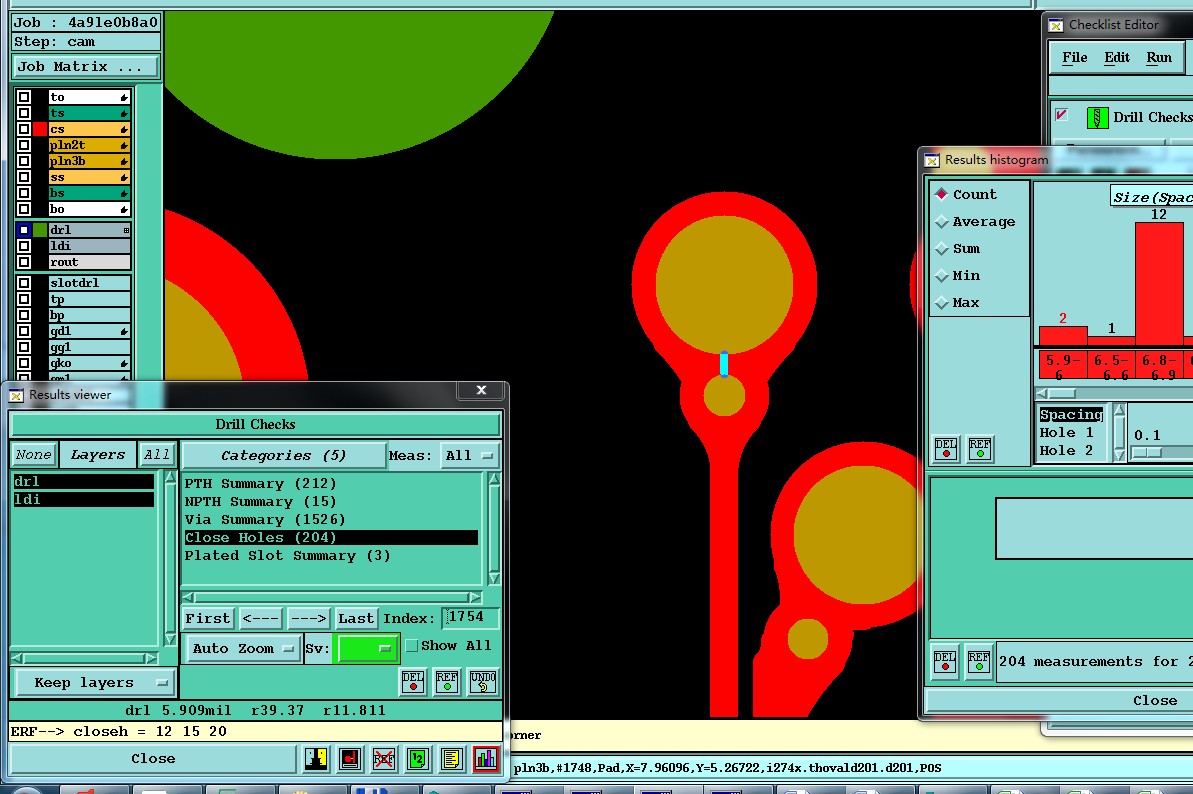
Task: Open the Auto Zoom dropdown
Action: tap(242, 649)
